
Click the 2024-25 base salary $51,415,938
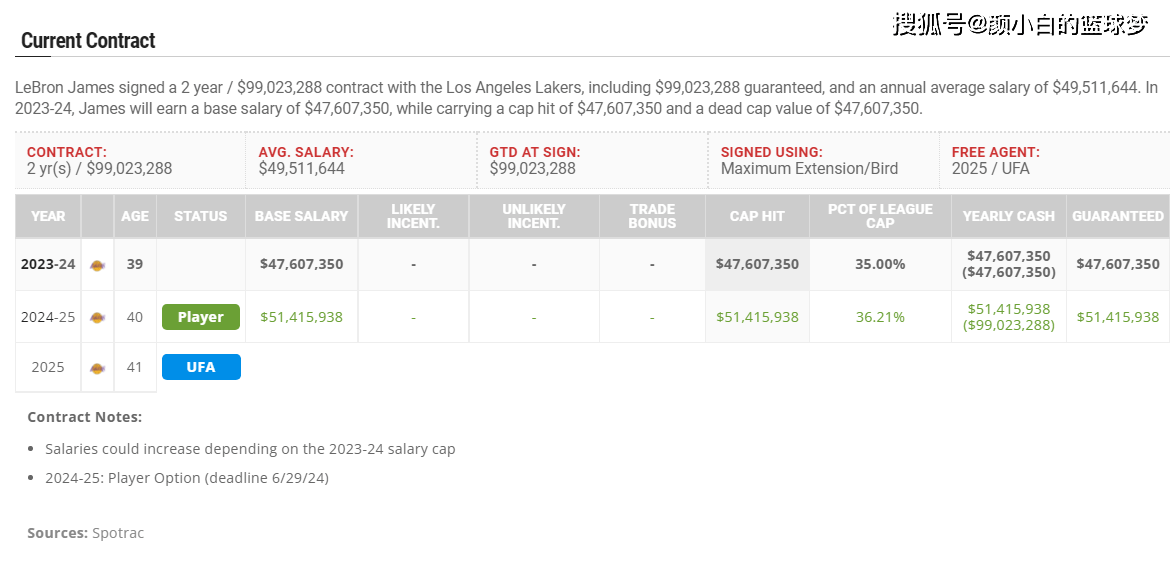301,317
